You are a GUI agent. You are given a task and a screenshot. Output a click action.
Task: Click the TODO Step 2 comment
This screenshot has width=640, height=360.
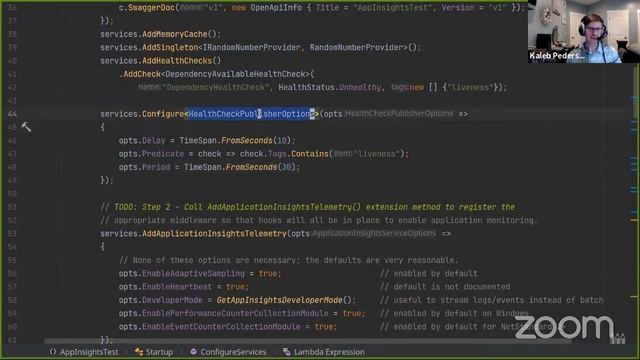pos(307,207)
